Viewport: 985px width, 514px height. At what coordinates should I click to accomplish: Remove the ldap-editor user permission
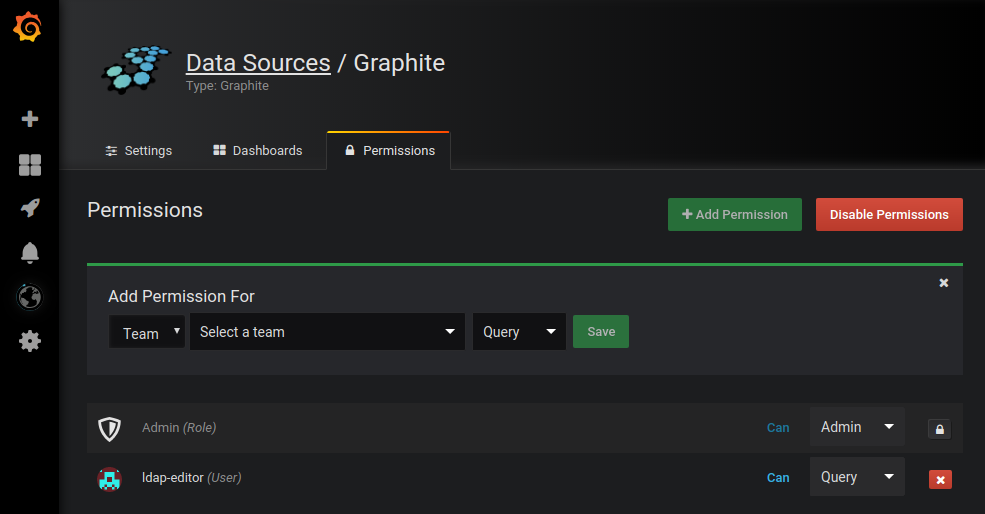click(x=940, y=479)
